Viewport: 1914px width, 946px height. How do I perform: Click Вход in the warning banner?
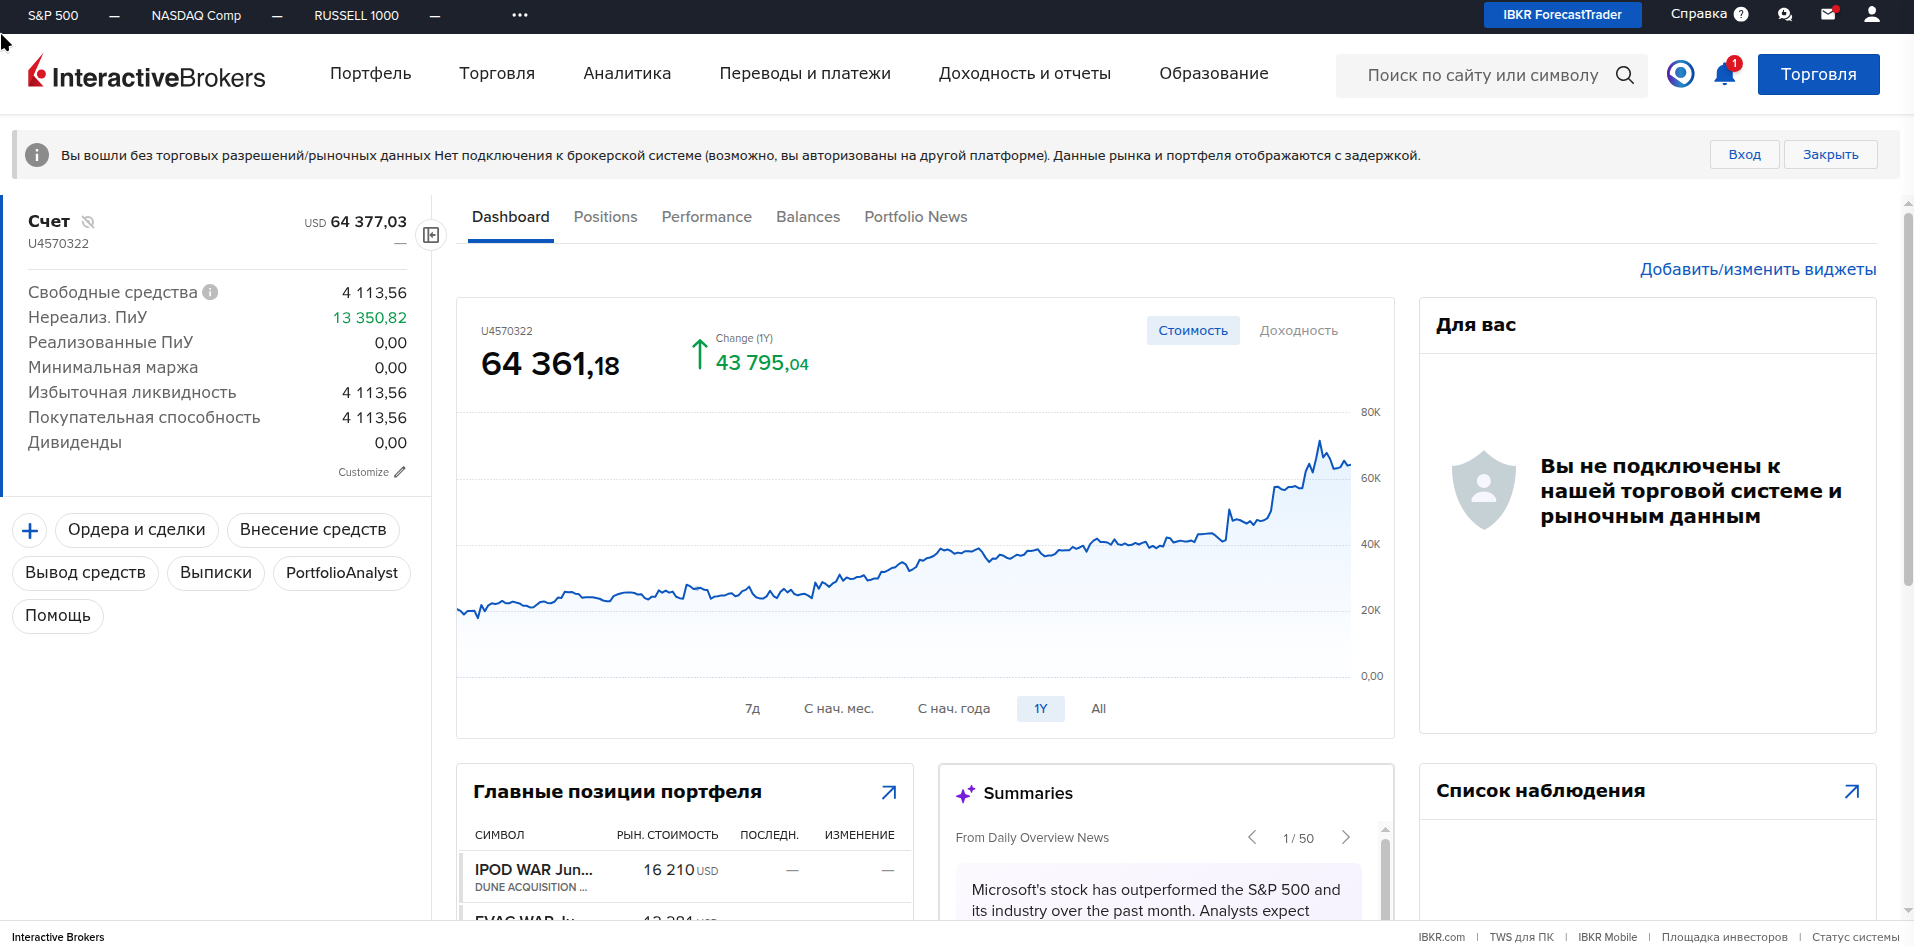1745,155
